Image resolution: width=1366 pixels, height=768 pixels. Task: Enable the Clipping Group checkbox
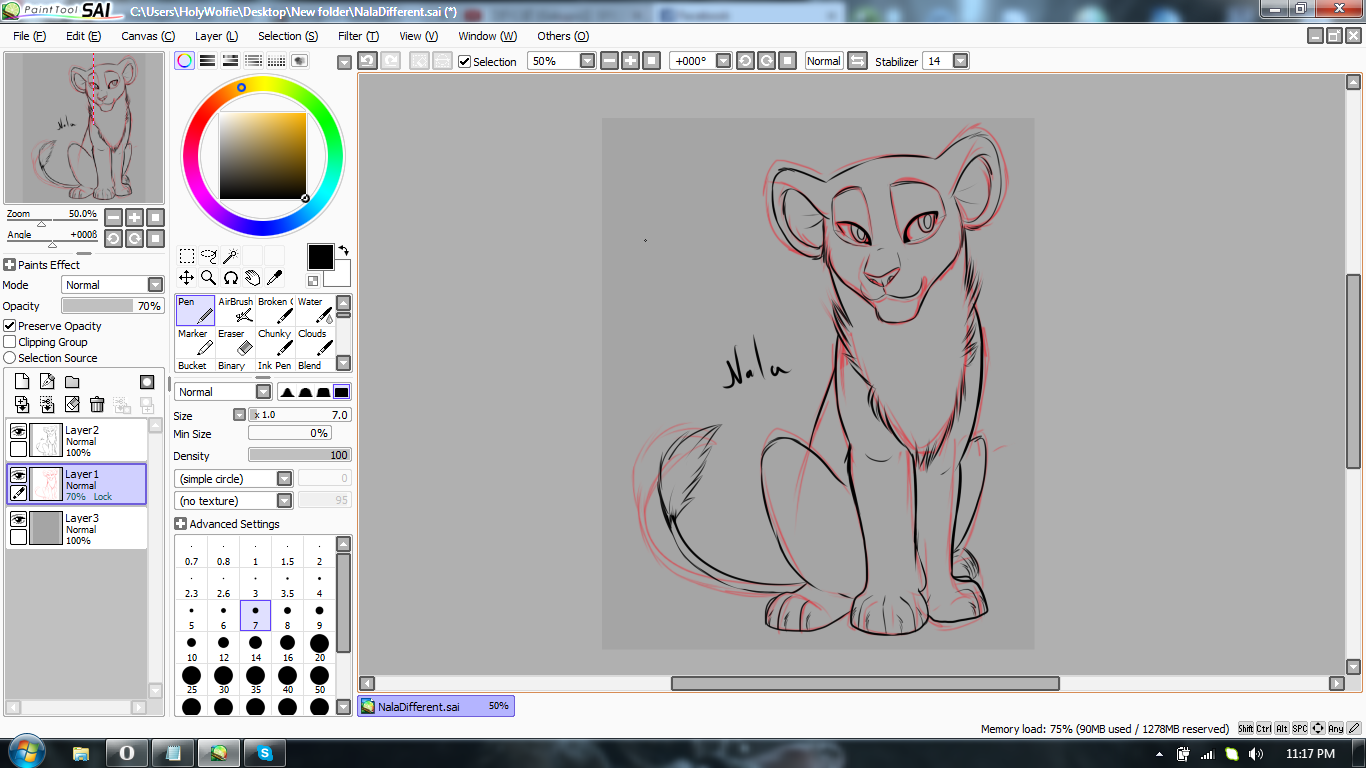coord(10,342)
